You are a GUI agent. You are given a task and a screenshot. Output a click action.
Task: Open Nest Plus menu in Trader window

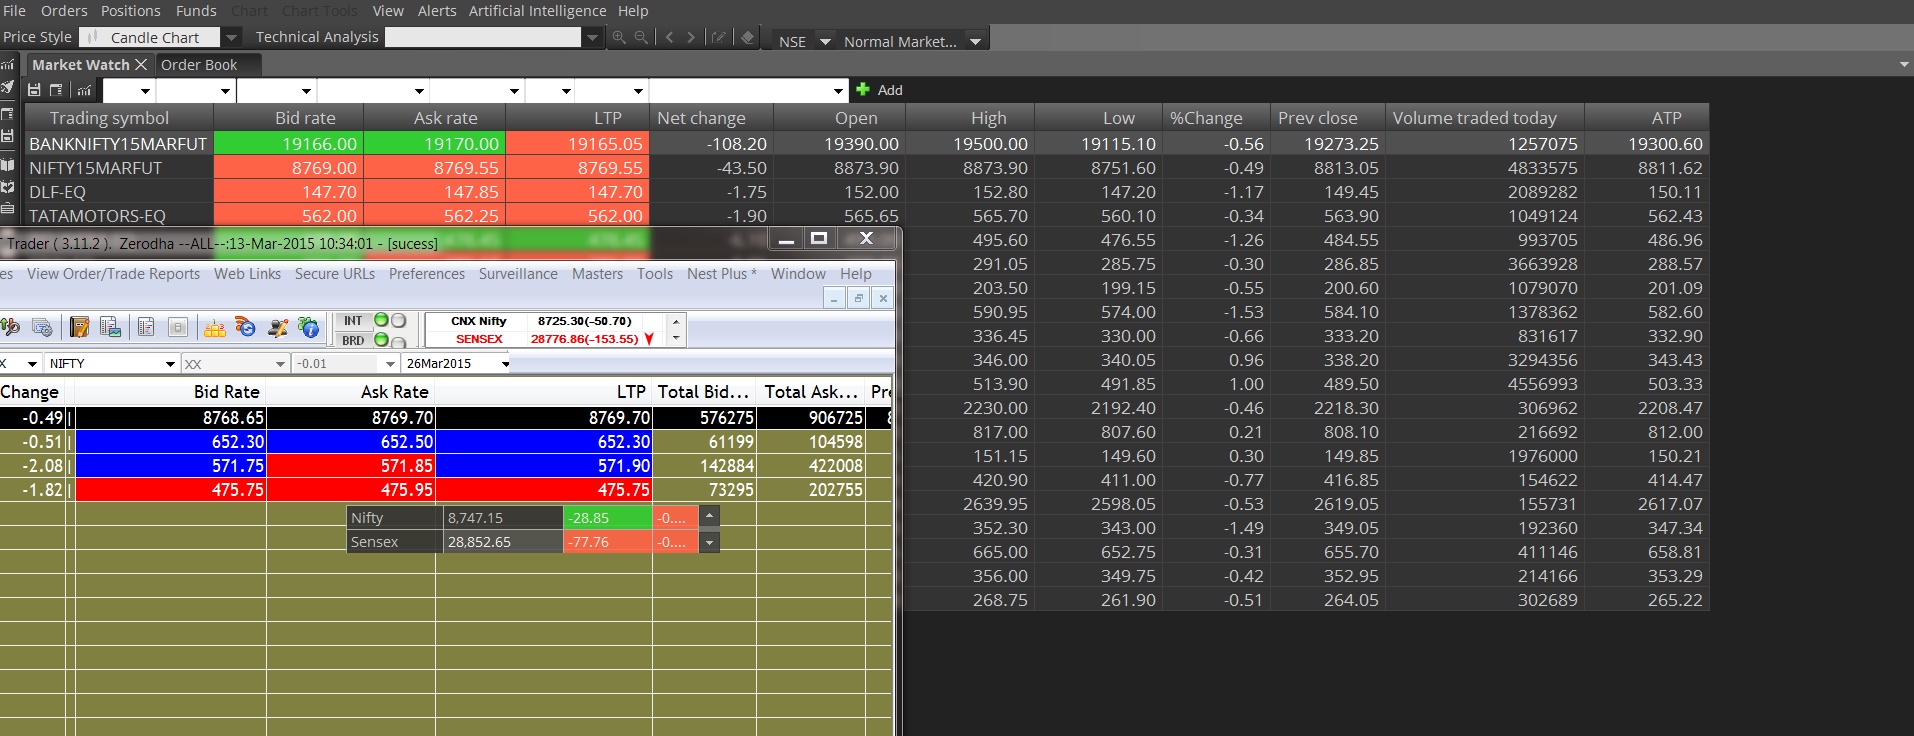pyautogui.click(x=722, y=274)
